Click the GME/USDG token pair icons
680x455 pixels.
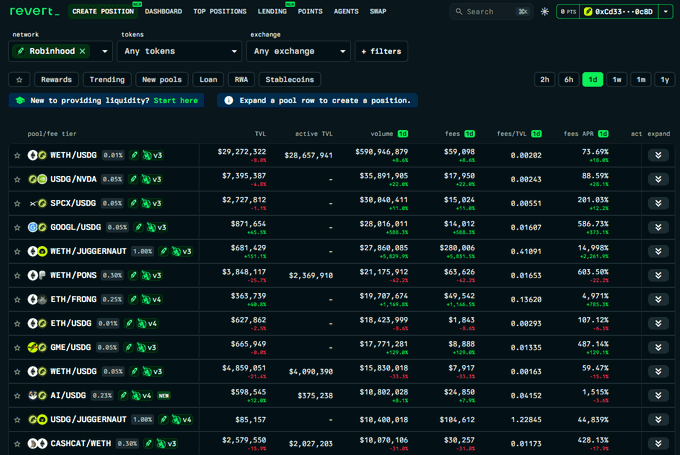tap(37, 347)
